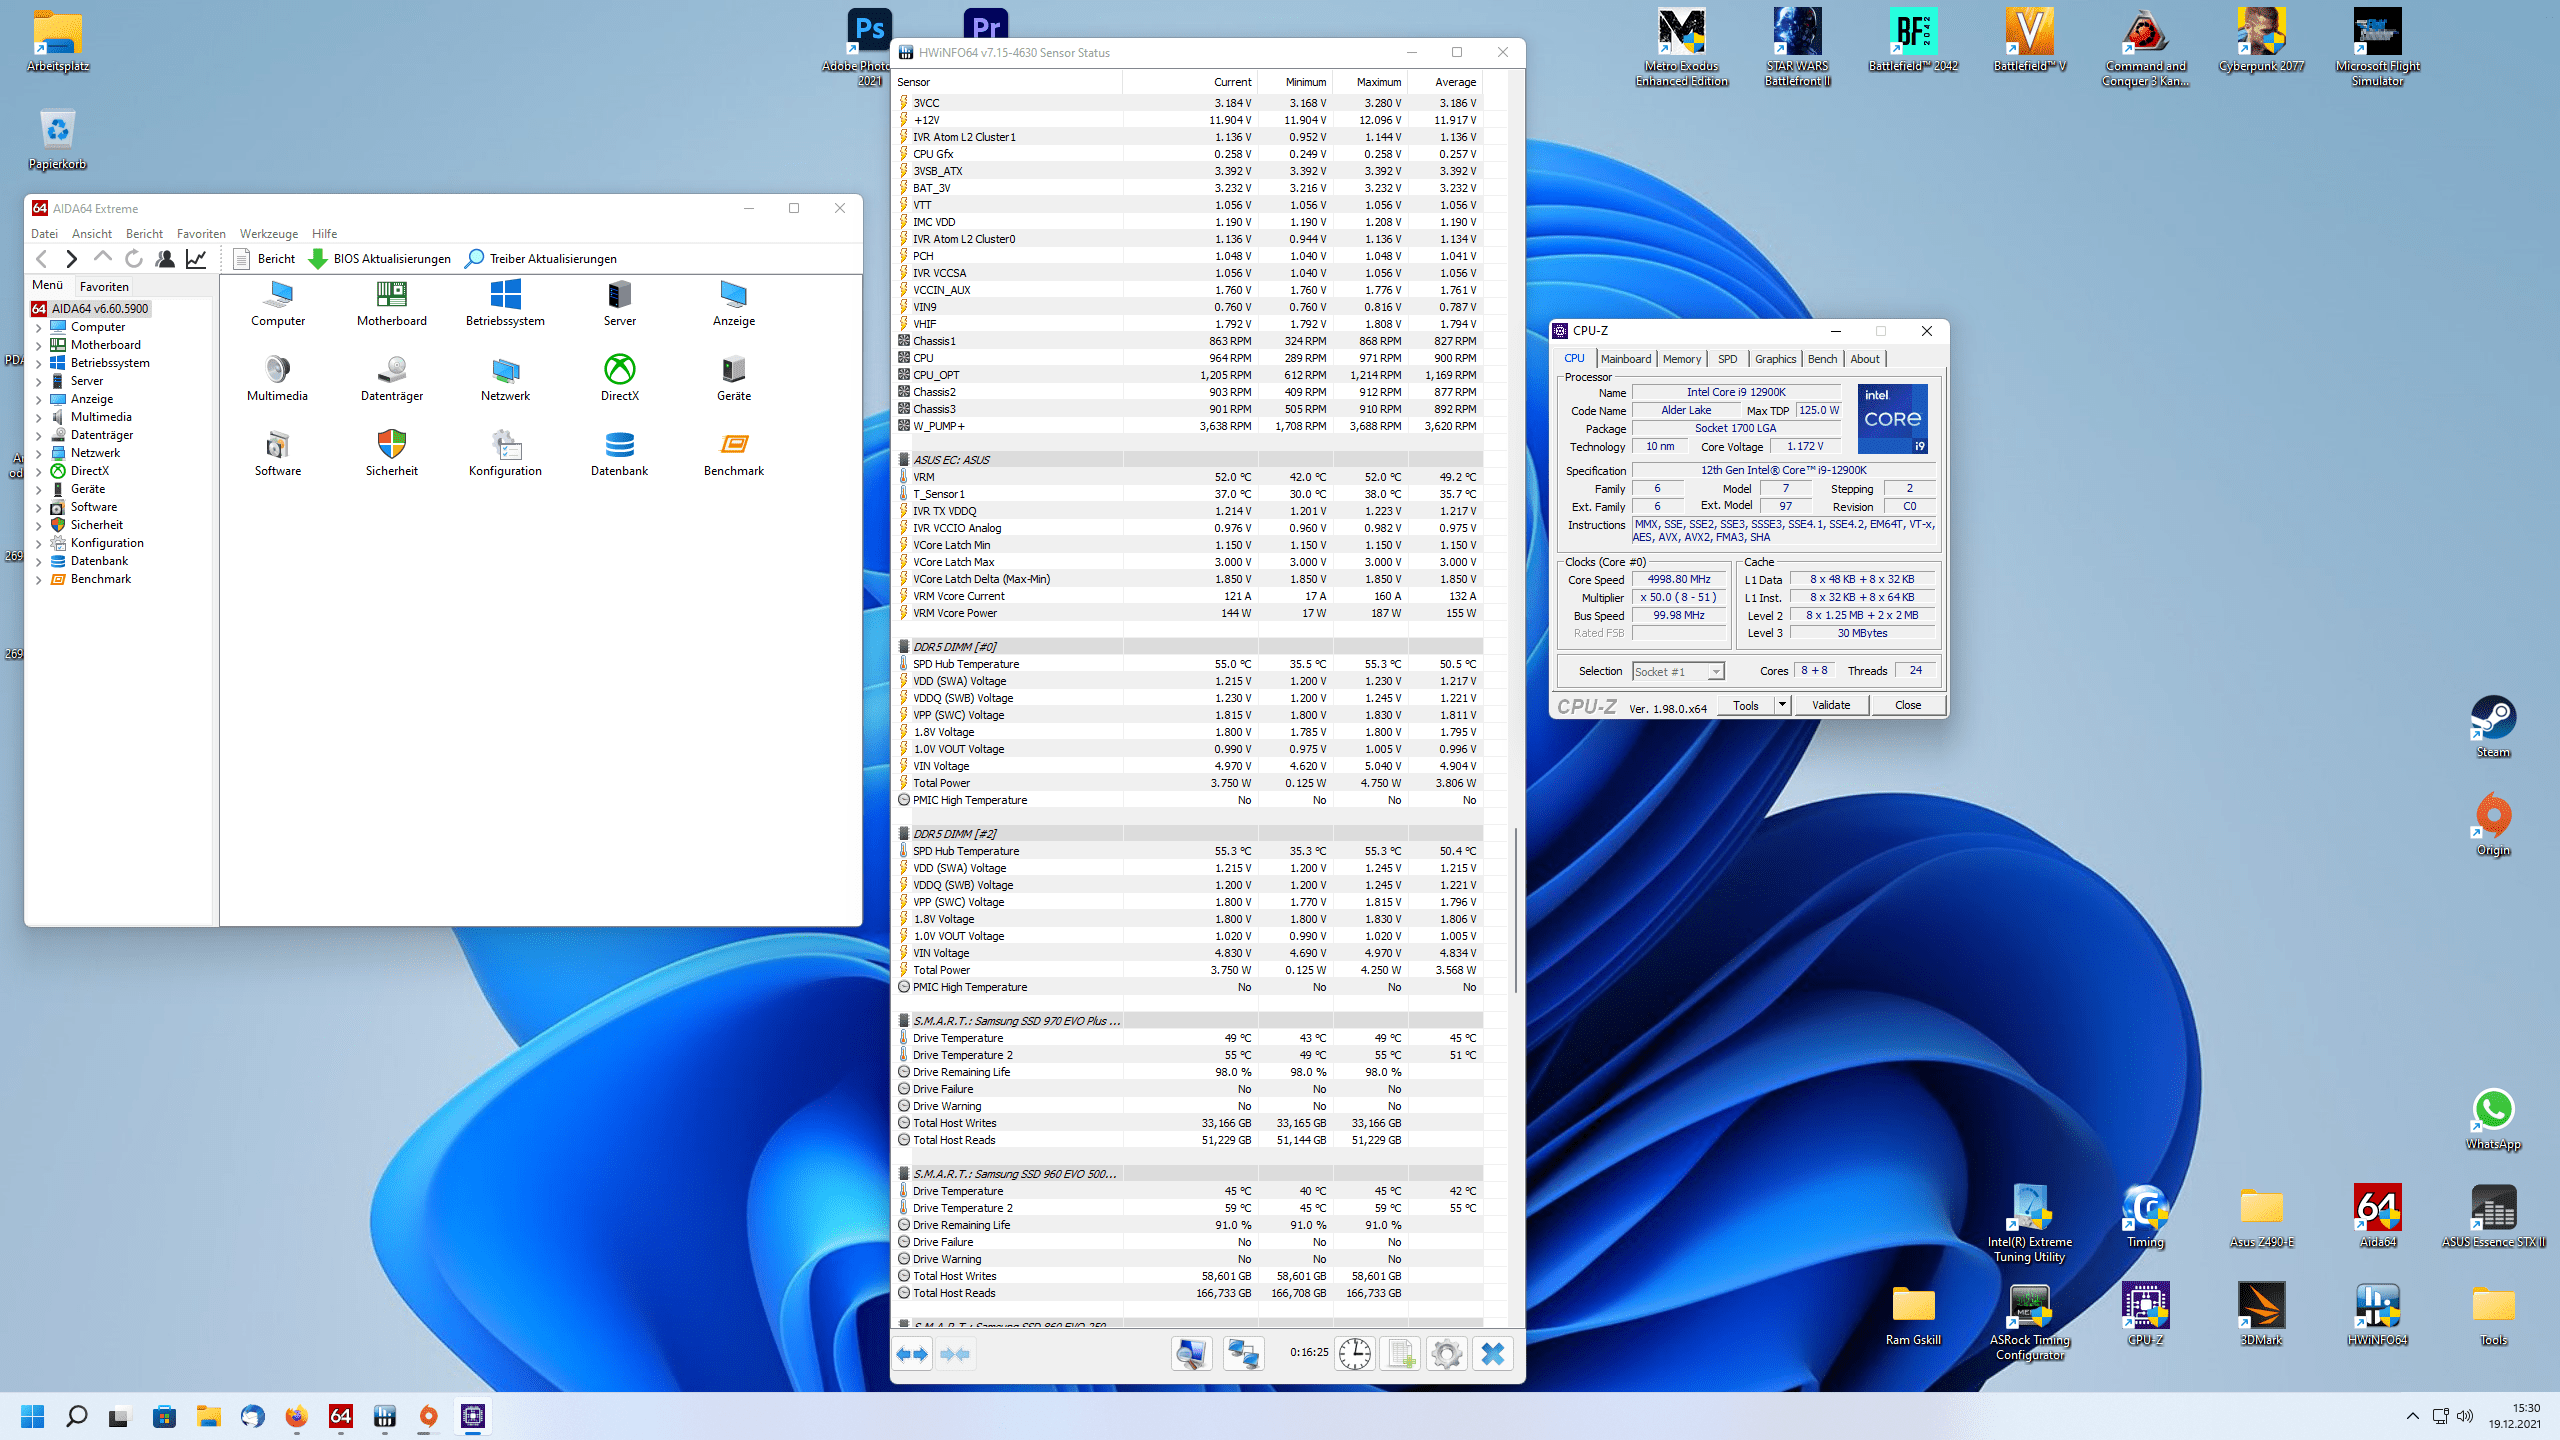Open the Computer category icon in AIDA64

point(278,303)
